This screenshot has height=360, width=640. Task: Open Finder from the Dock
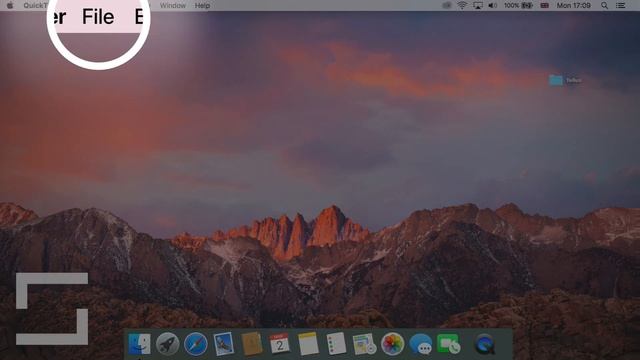pyautogui.click(x=139, y=344)
